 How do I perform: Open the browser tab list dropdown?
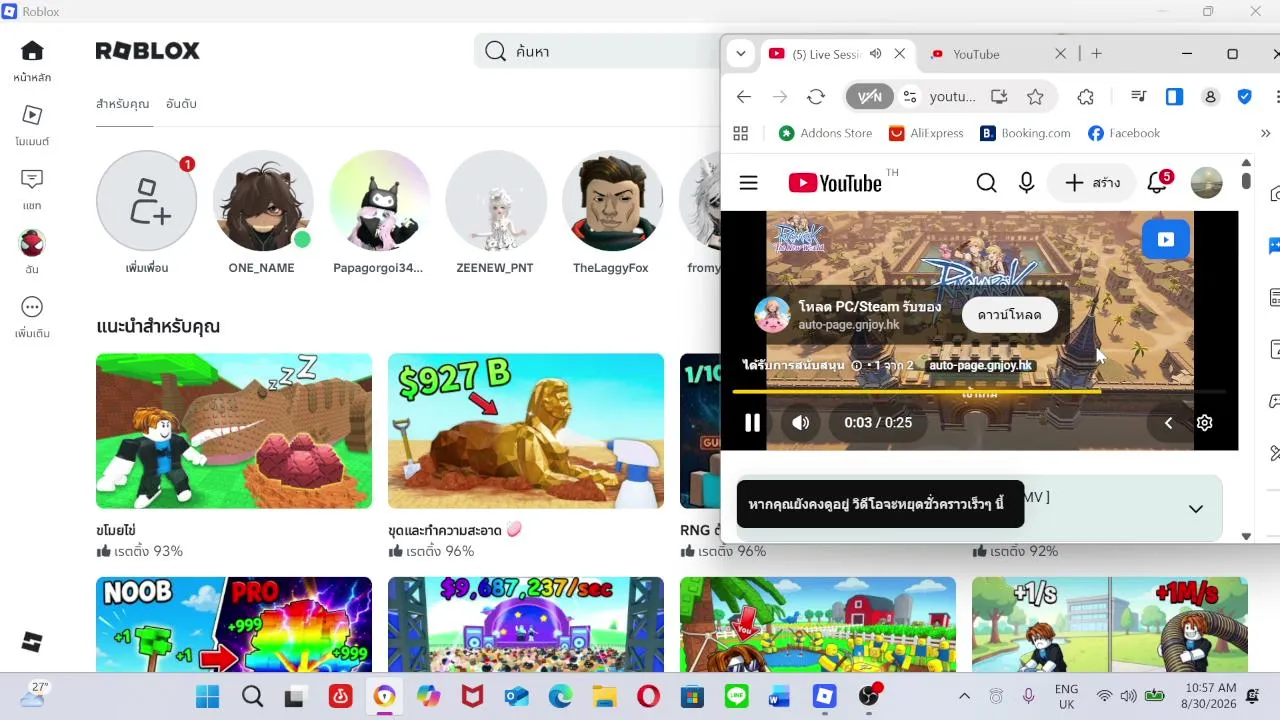740,54
